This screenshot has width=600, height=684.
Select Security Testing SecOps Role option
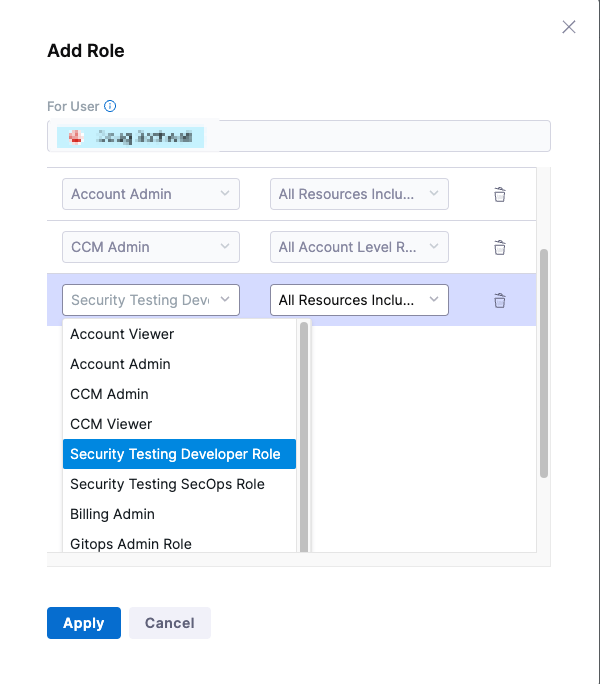[167, 484]
